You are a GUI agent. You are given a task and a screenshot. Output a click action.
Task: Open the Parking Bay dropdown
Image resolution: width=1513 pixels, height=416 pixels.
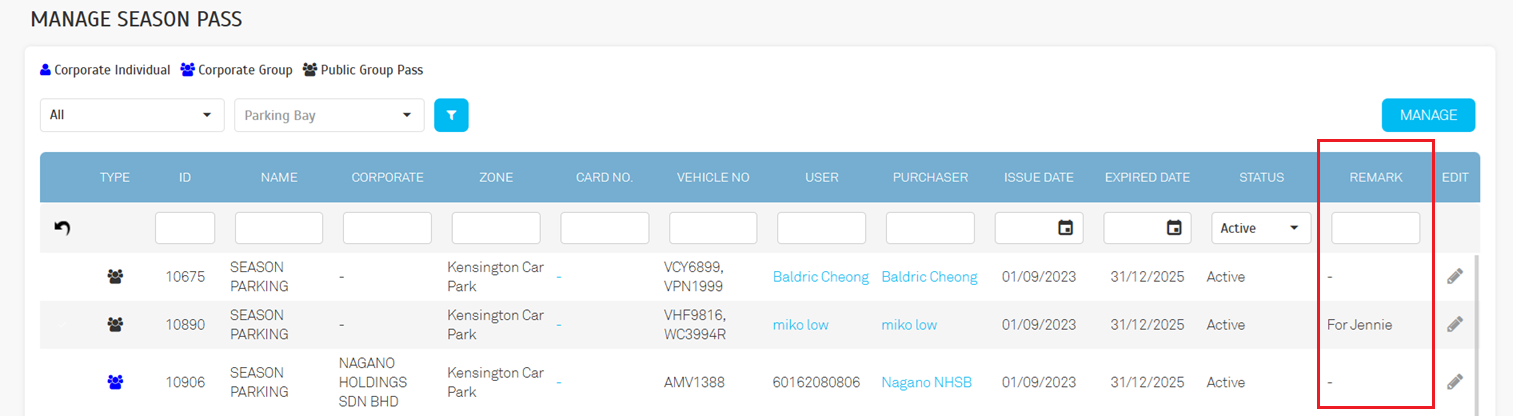coord(329,115)
